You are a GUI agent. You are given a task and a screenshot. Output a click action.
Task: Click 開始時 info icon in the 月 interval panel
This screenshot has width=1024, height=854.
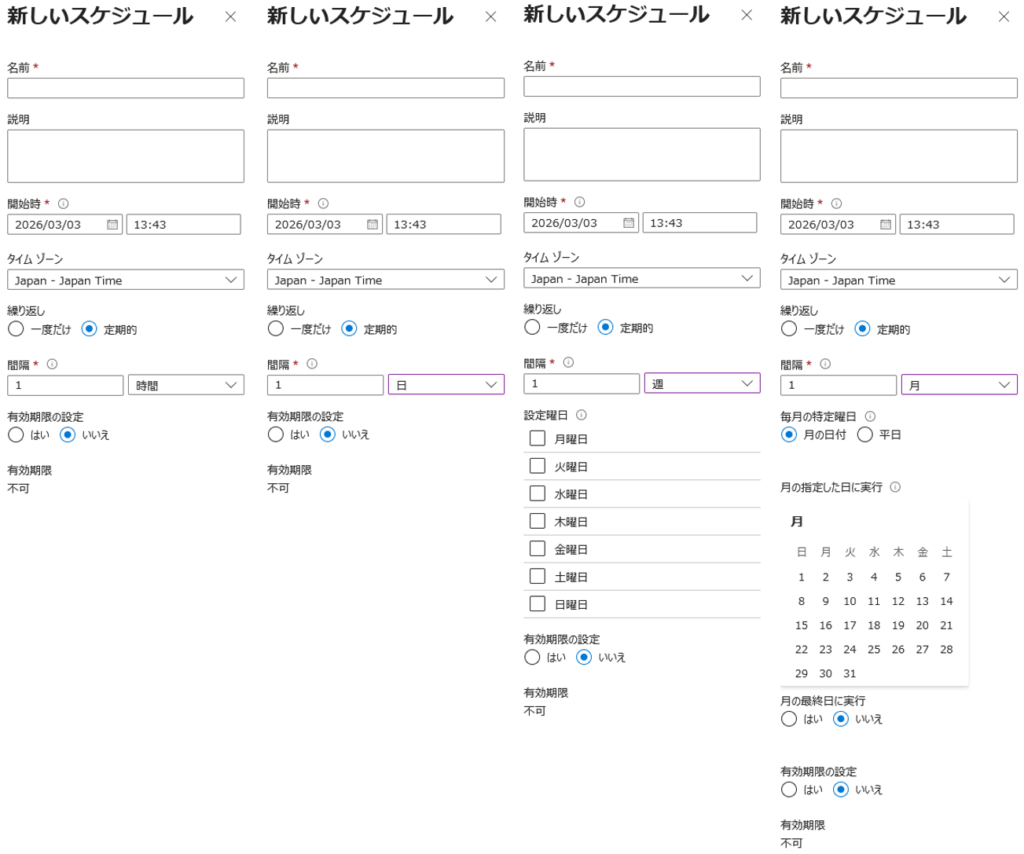[836, 203]
